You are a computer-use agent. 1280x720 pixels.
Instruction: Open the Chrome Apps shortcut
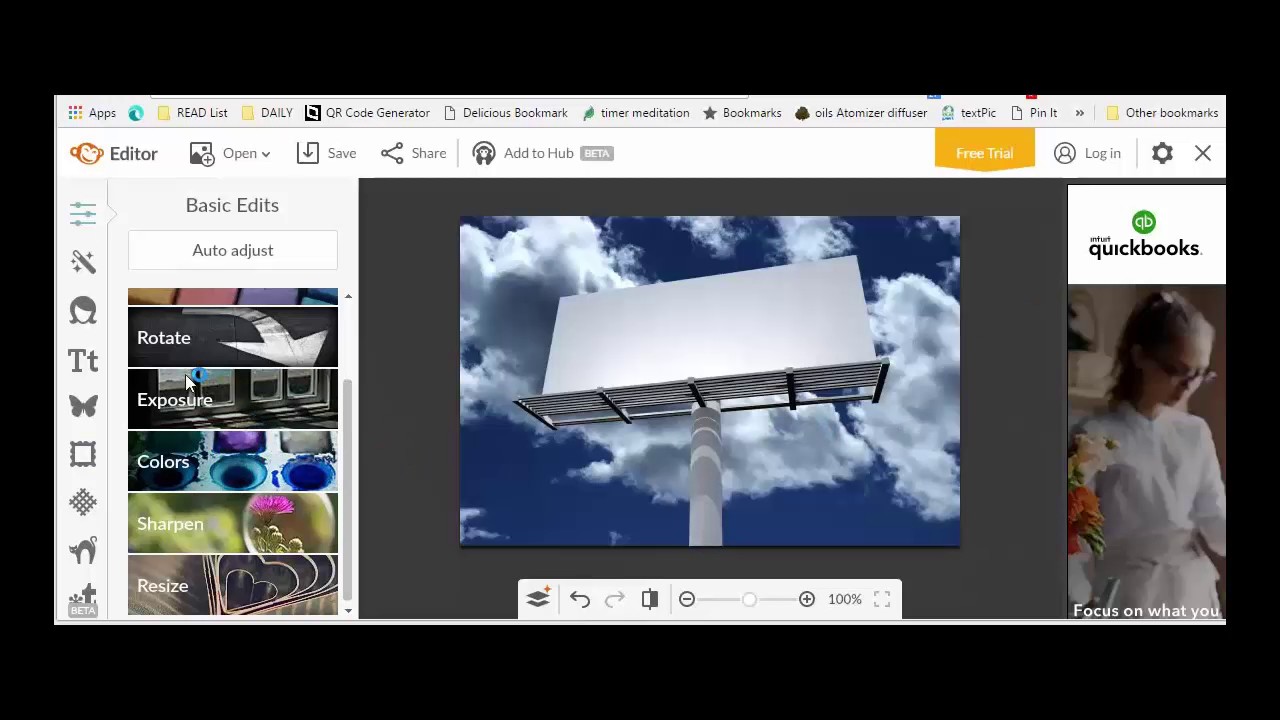tap(92, 113)
